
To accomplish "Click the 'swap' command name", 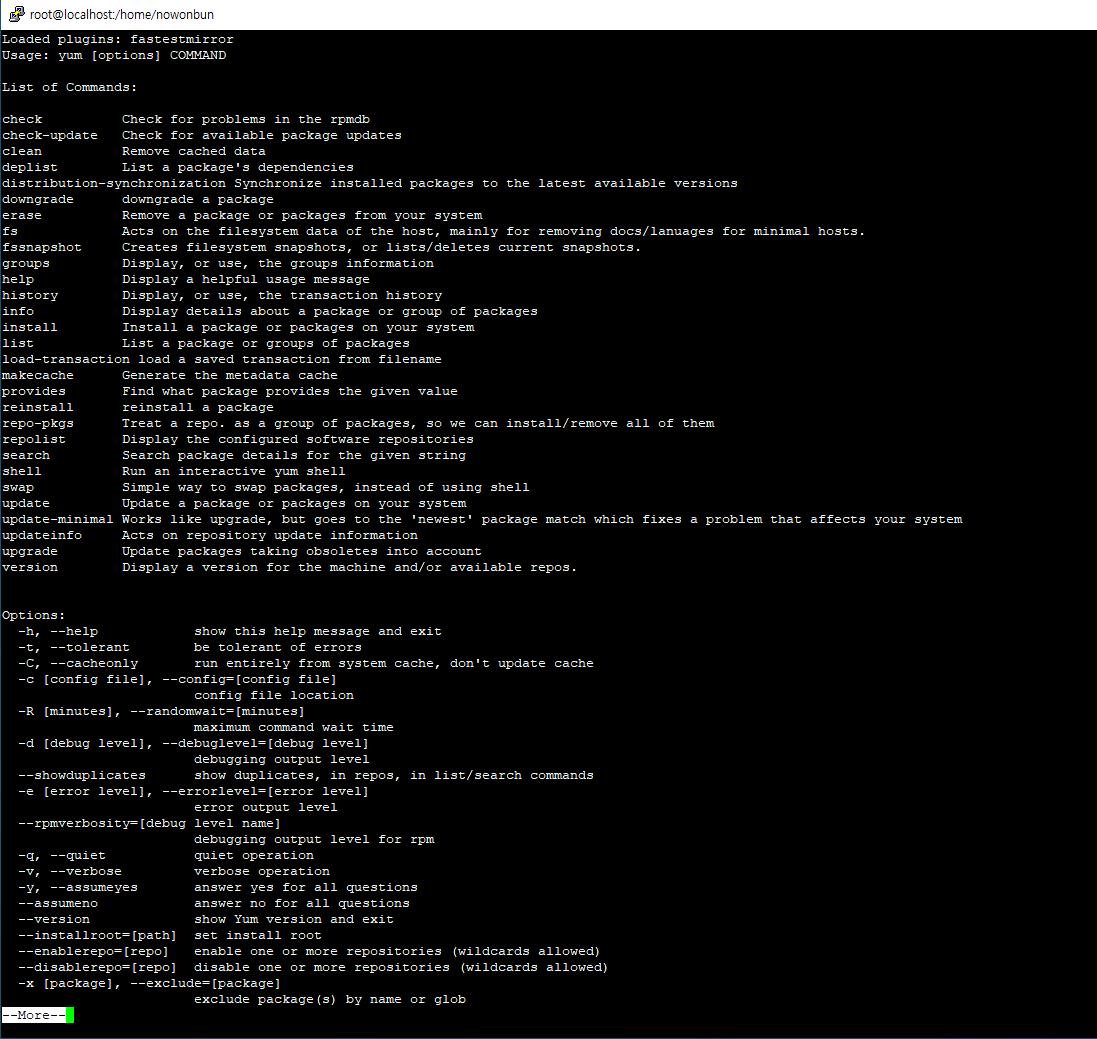I will [x=18, y=488].
